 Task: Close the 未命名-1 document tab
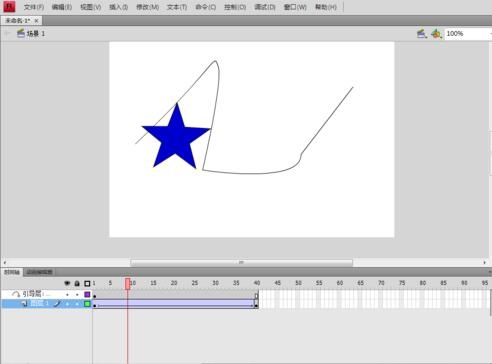click(x=36, y=21)
